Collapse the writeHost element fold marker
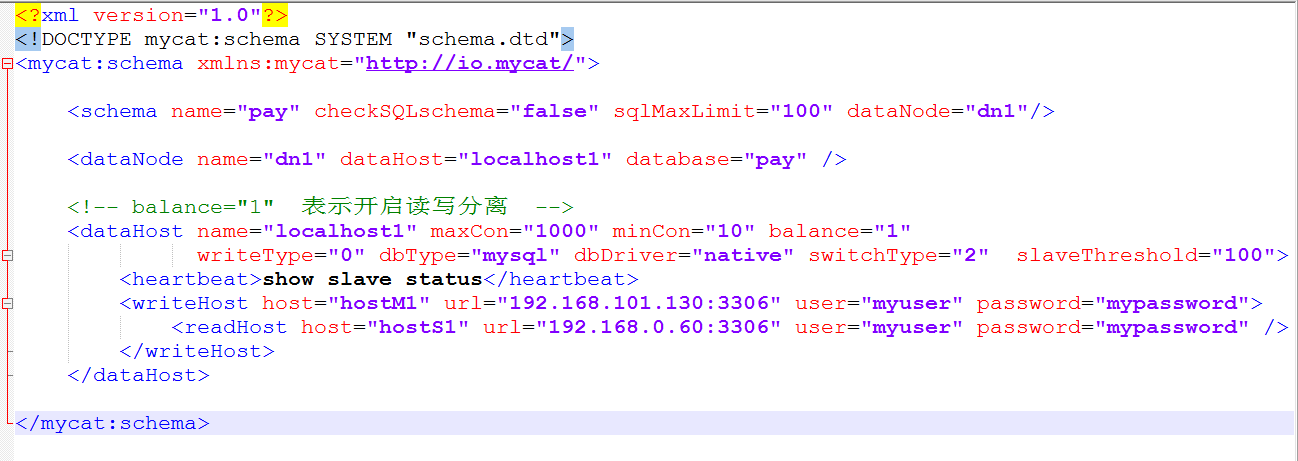 (7, 304)
